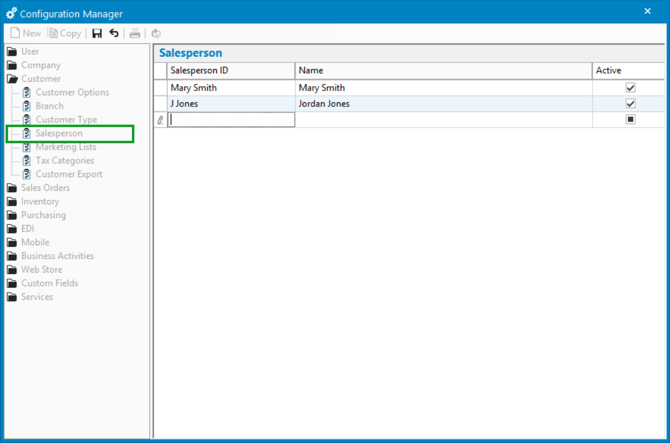Expand the Inventory folder

39,201
